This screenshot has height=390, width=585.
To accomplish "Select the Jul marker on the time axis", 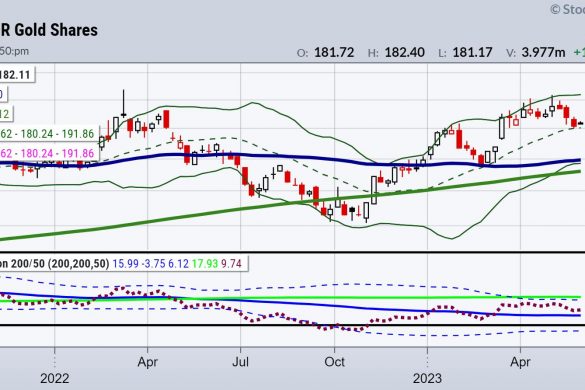I will pyautogui.click(x=240, y=362).
